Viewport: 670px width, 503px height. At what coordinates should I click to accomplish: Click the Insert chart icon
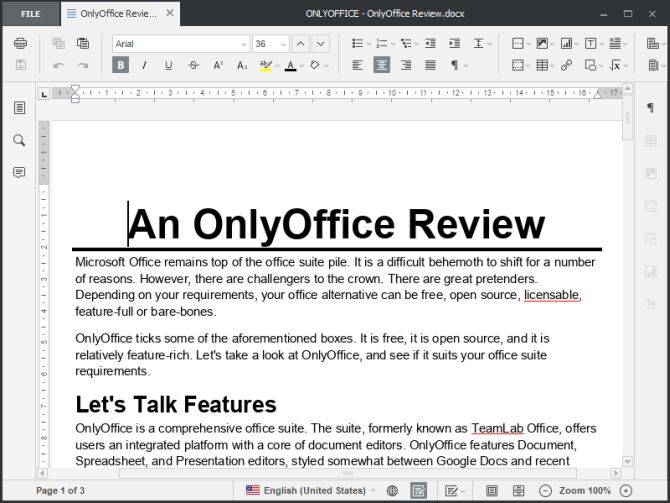tap(567, 44)
